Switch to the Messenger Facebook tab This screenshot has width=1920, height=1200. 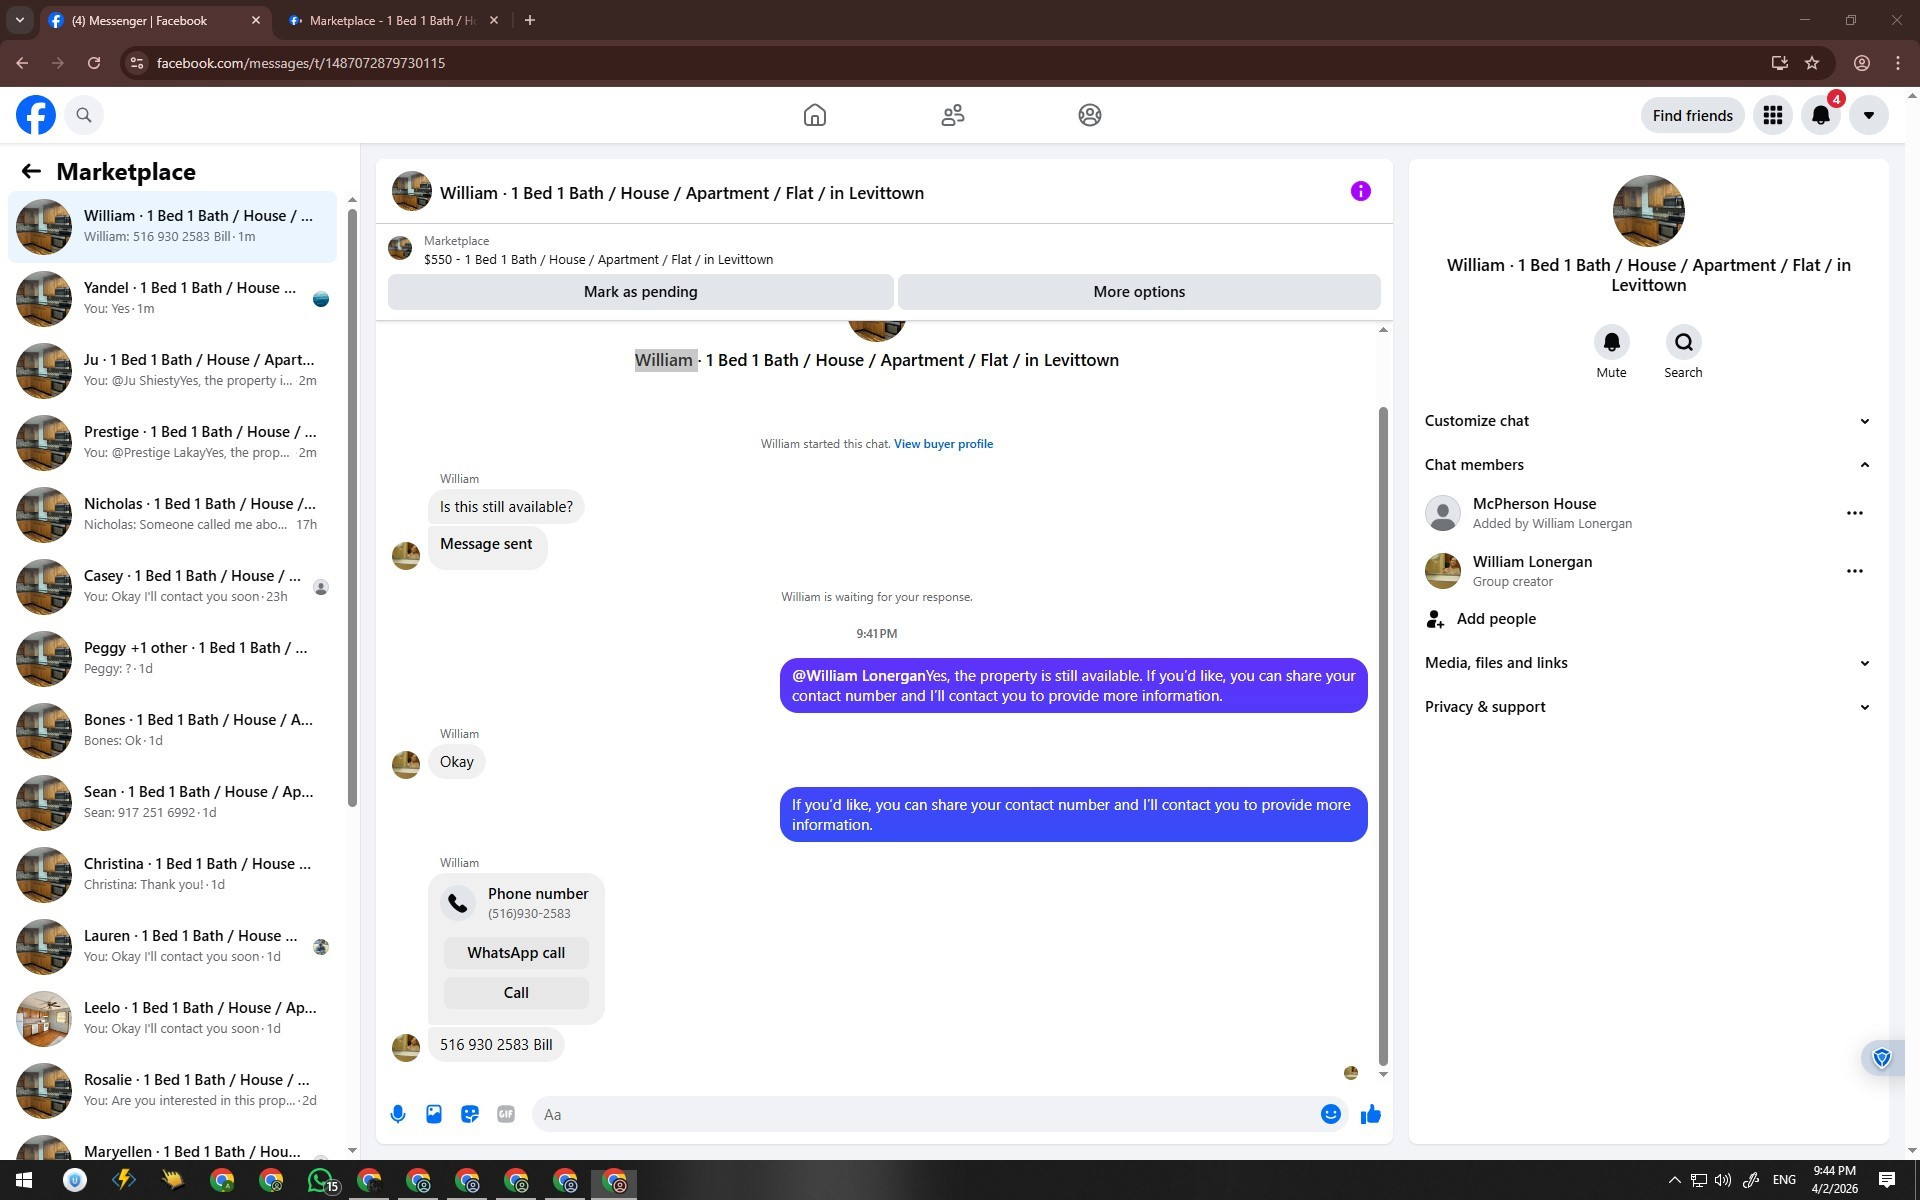click(x=154, y=20)
